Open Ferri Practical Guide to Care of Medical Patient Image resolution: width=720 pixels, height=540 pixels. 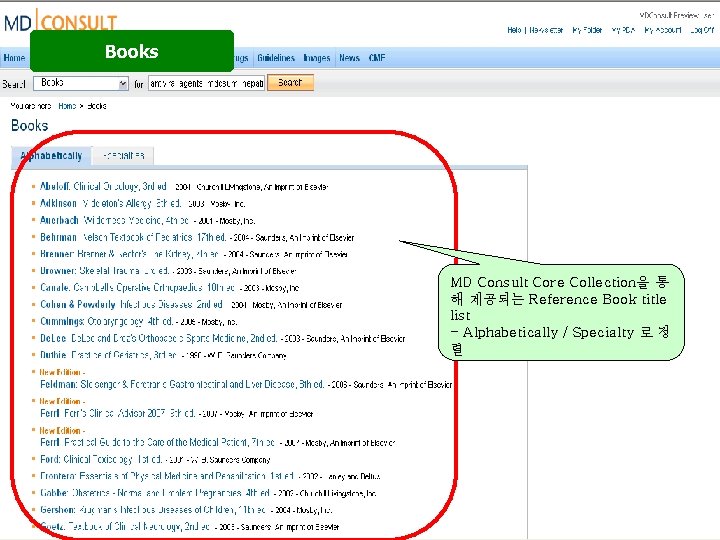[158, 442]
